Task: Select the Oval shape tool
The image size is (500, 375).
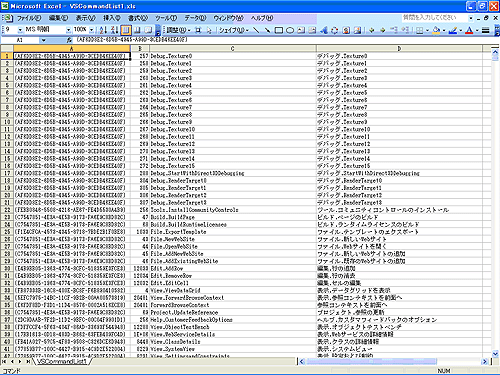Action: (290, 30)
